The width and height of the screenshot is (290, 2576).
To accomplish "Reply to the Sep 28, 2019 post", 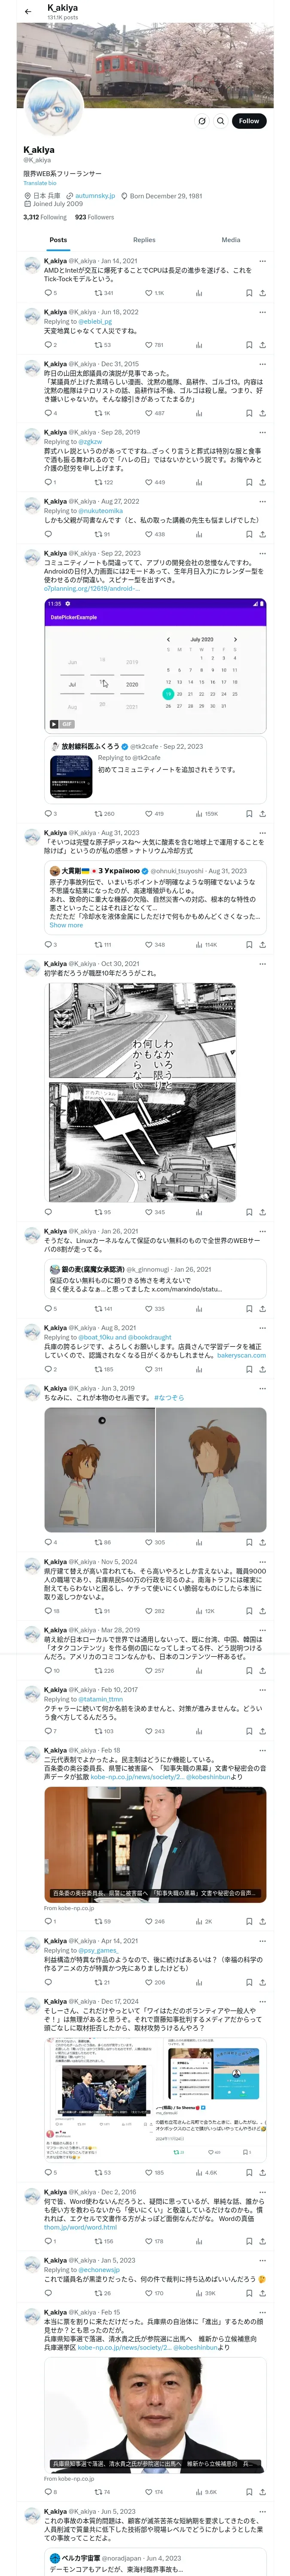I will [x=50, y=482].
